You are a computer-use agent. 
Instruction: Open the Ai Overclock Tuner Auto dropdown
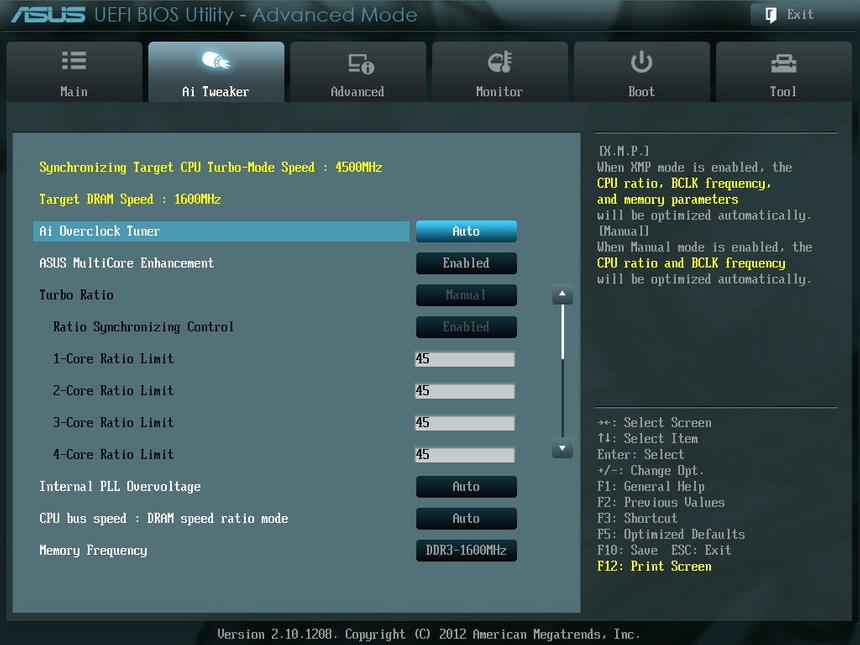click(x=466, y=231)
